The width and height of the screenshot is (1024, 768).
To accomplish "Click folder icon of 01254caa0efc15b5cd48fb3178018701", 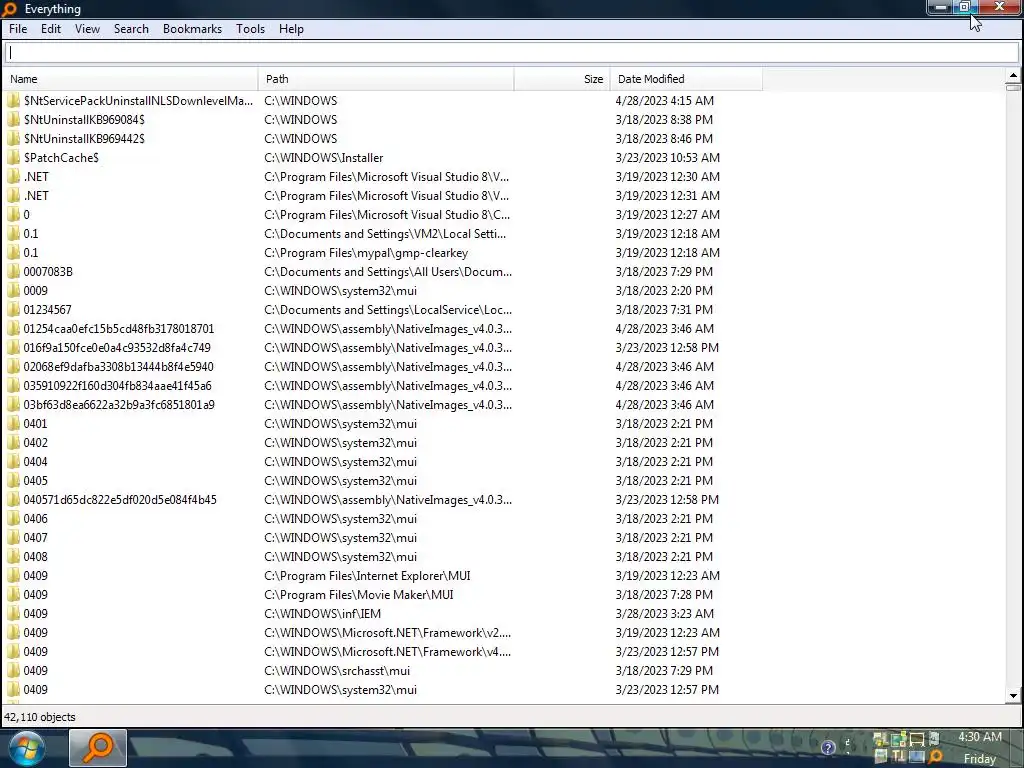I will (x=13, y=328).
